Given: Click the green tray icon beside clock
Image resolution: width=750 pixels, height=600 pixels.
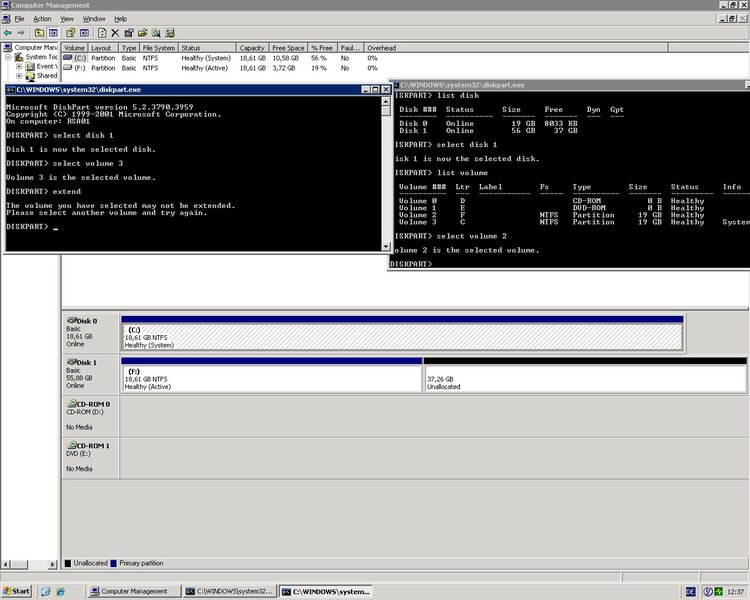Looking at the screenshot, I should (x=718, y=591).
